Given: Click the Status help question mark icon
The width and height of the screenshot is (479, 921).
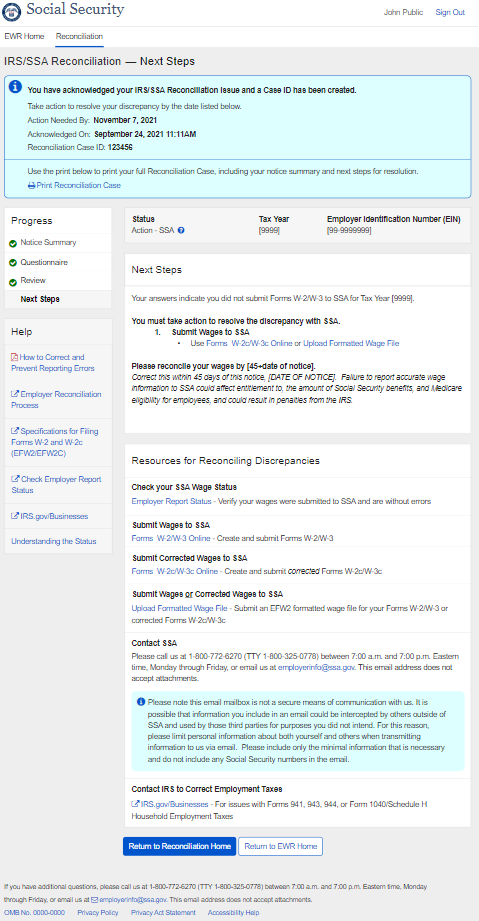Looking at the screenshot, I should 181,230.
